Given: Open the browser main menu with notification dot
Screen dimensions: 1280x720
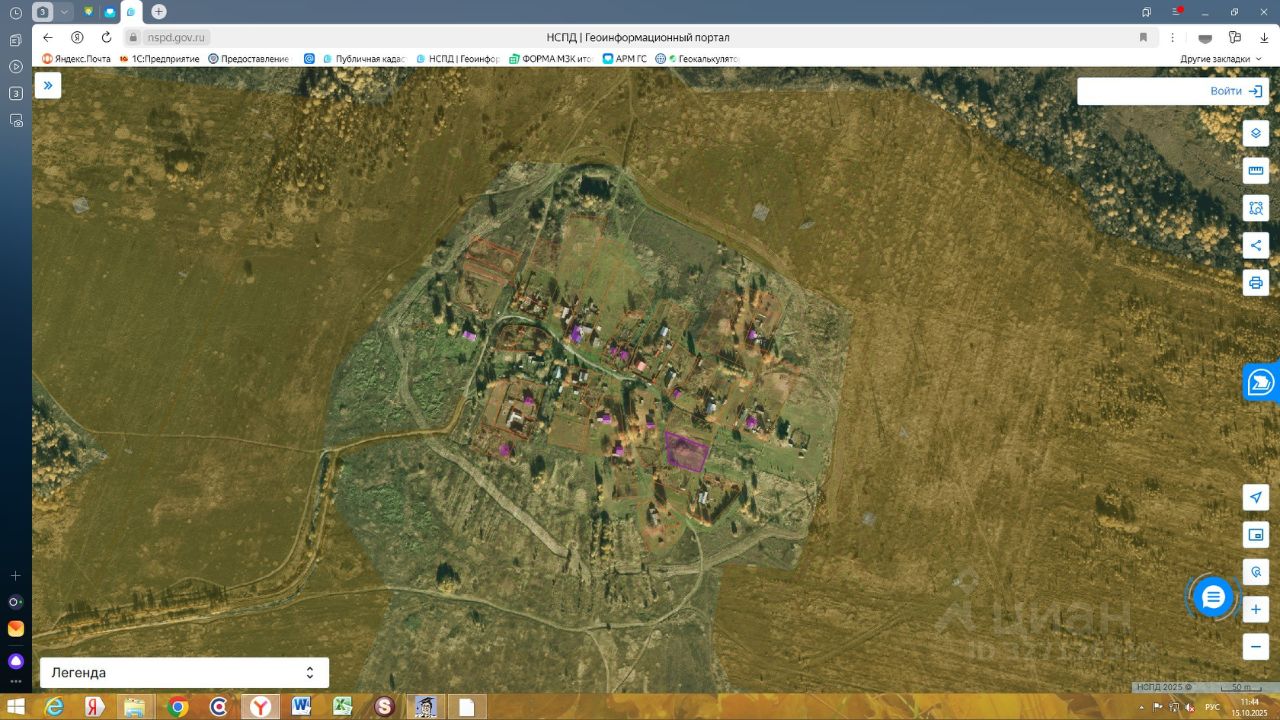Looking at the screenshot, I should [x=1177, y=11].
